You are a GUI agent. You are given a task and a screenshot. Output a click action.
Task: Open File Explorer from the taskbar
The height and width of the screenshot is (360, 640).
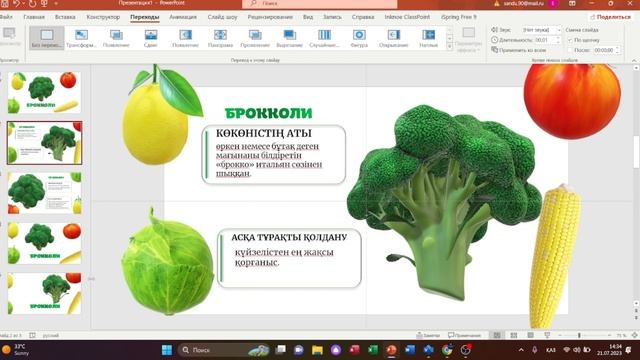point(317,350)
